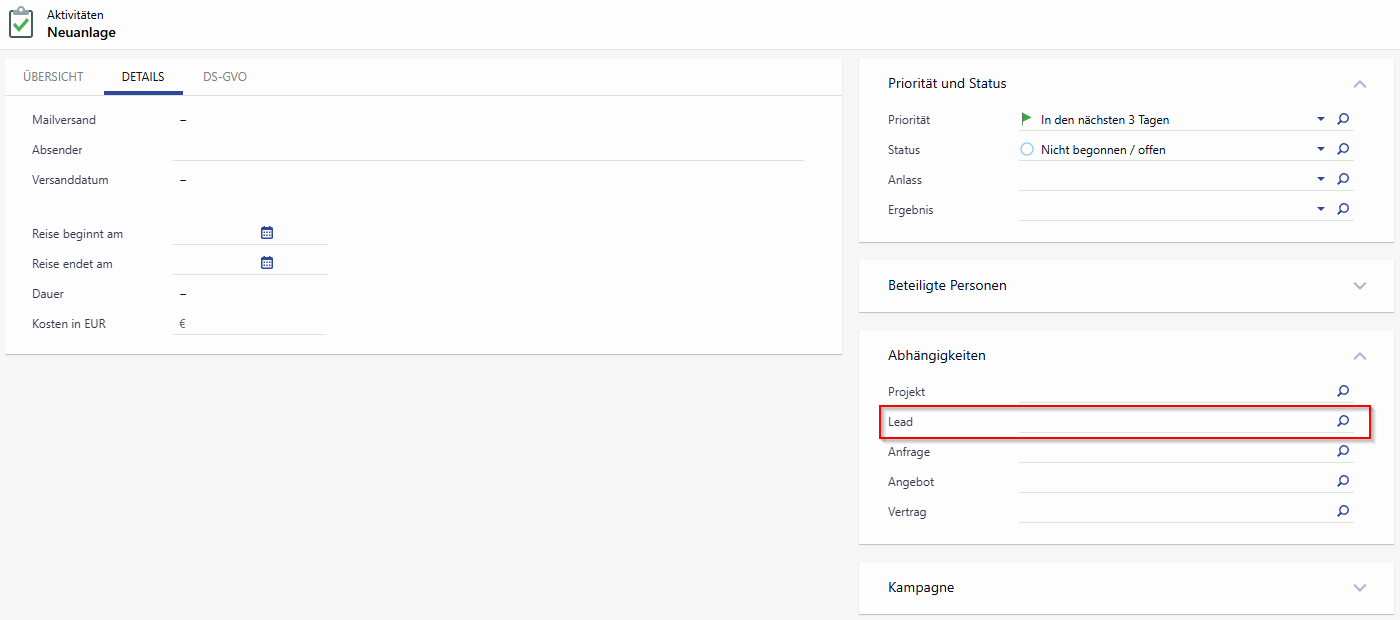Open calendar picker for Reise endet am
This screenshot has width=1400, height=620.
[267, 263]
